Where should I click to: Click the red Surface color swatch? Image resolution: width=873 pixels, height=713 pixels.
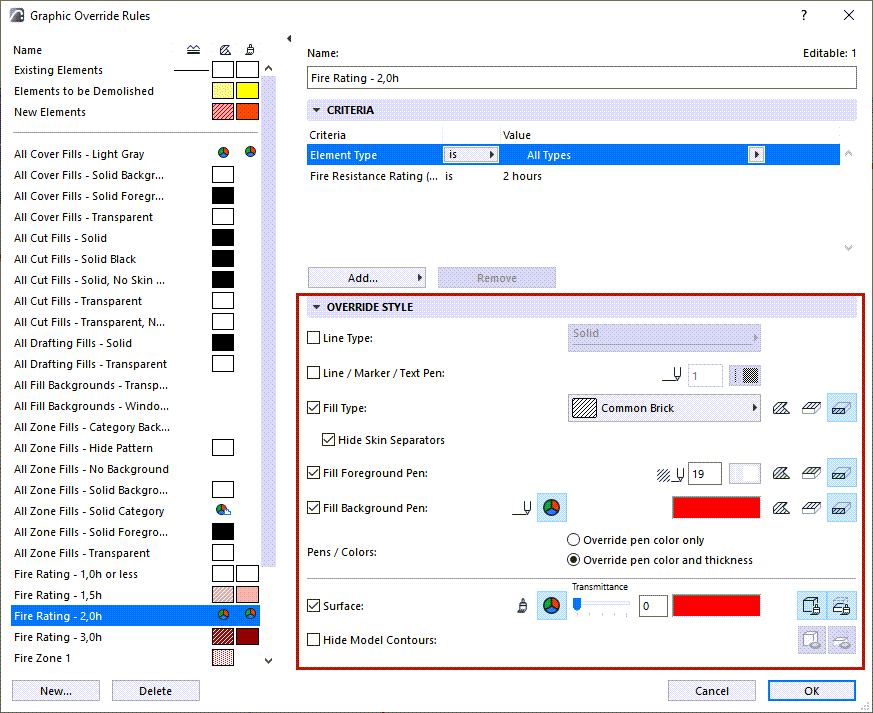[x=716, y=606]
